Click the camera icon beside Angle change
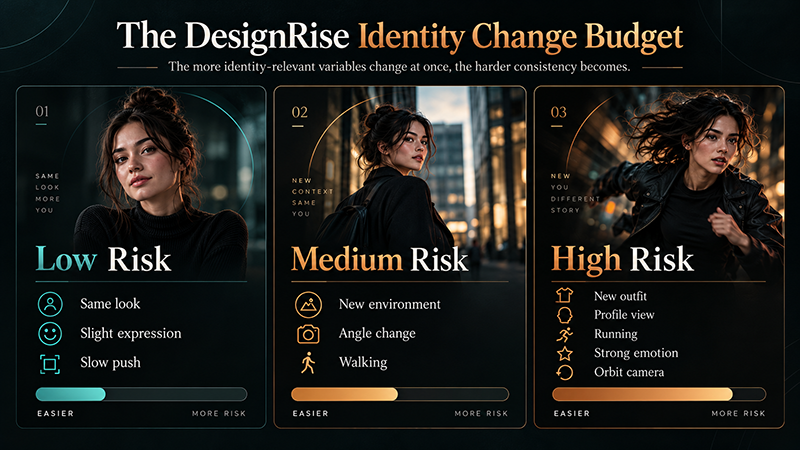Viewport: 800px width, 450px height. (308, 334)
